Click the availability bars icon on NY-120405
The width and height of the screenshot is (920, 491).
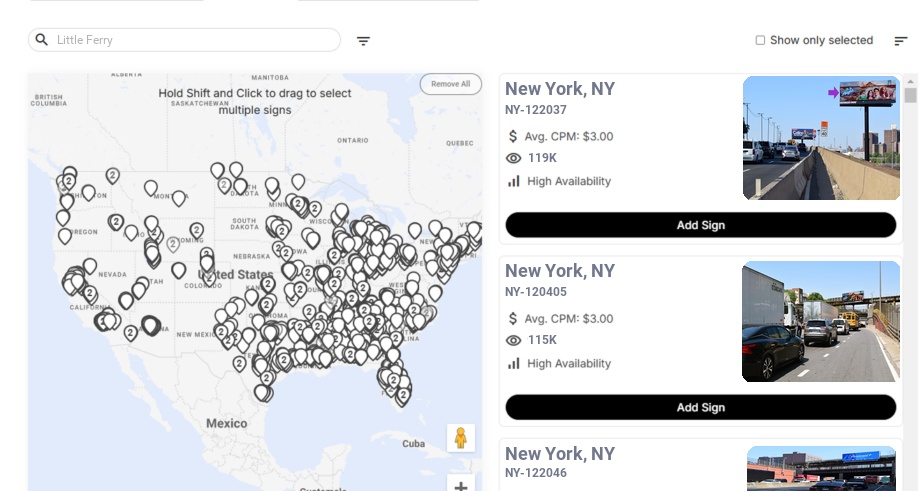pyautogui.click(x=514, y=363)
